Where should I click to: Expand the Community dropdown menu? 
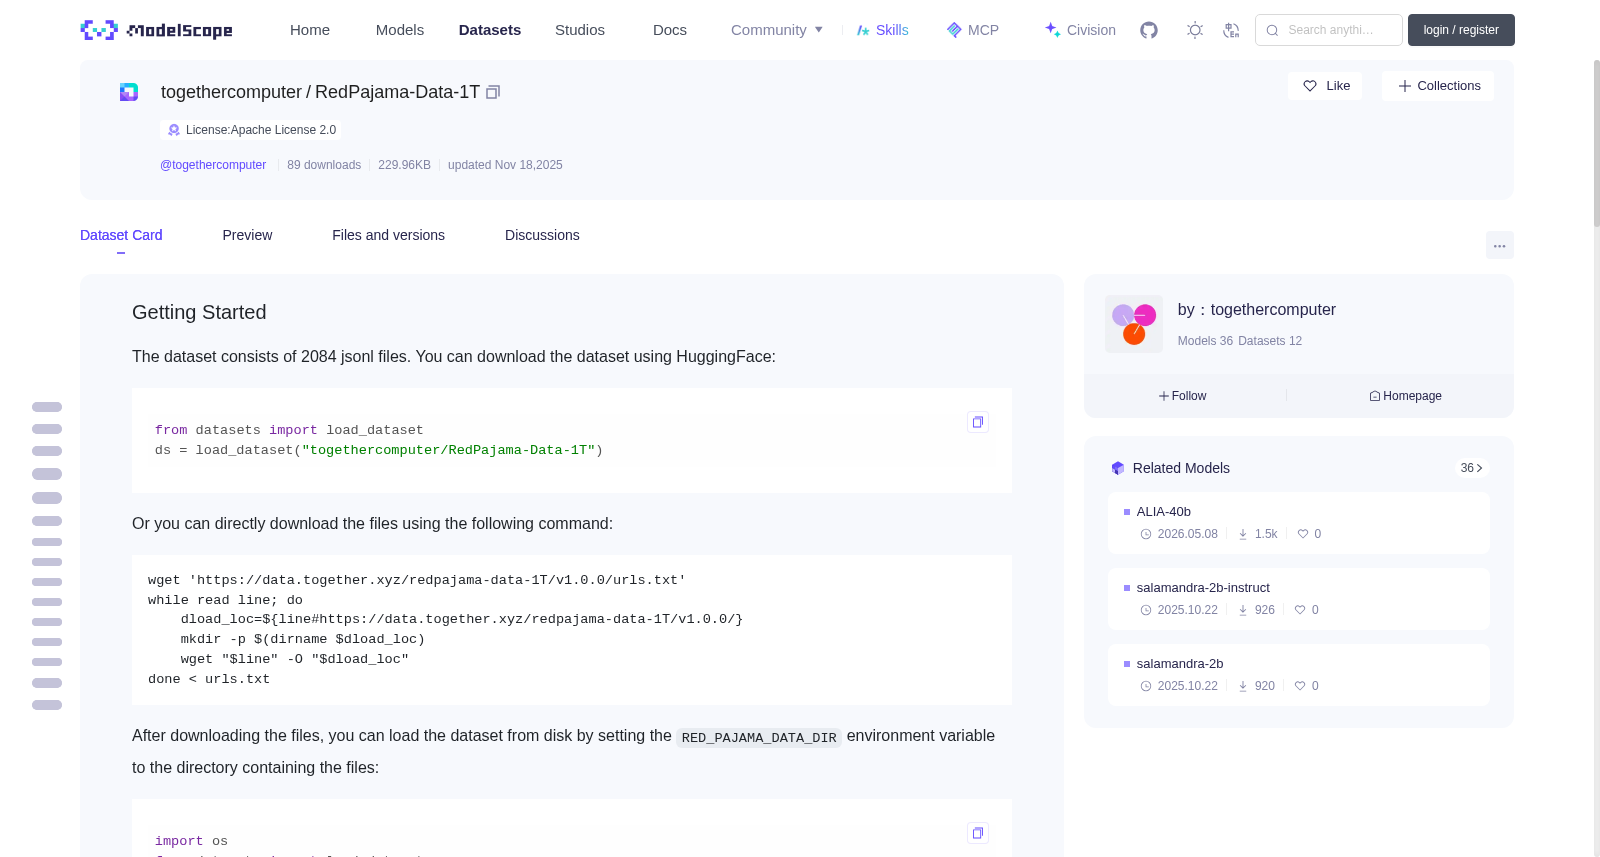click(777, 30)
